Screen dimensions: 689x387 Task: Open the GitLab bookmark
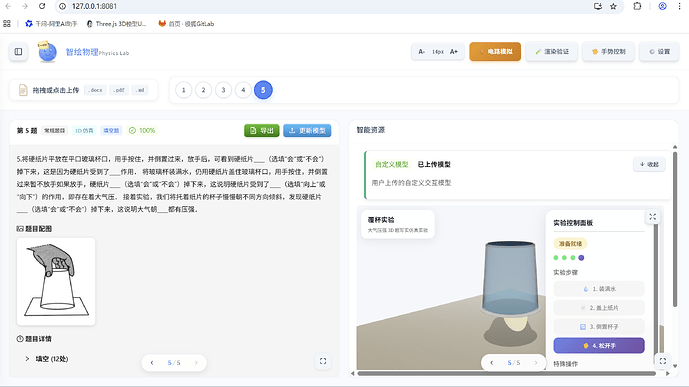pos(186,24)
